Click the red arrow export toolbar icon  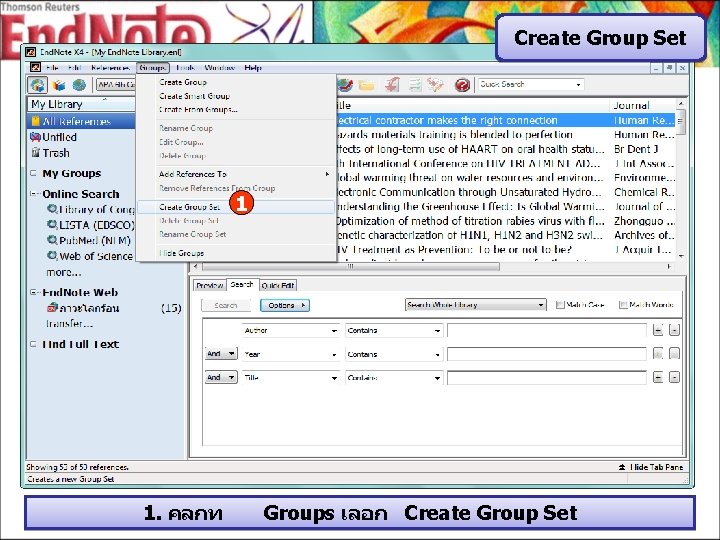[392, 85]
